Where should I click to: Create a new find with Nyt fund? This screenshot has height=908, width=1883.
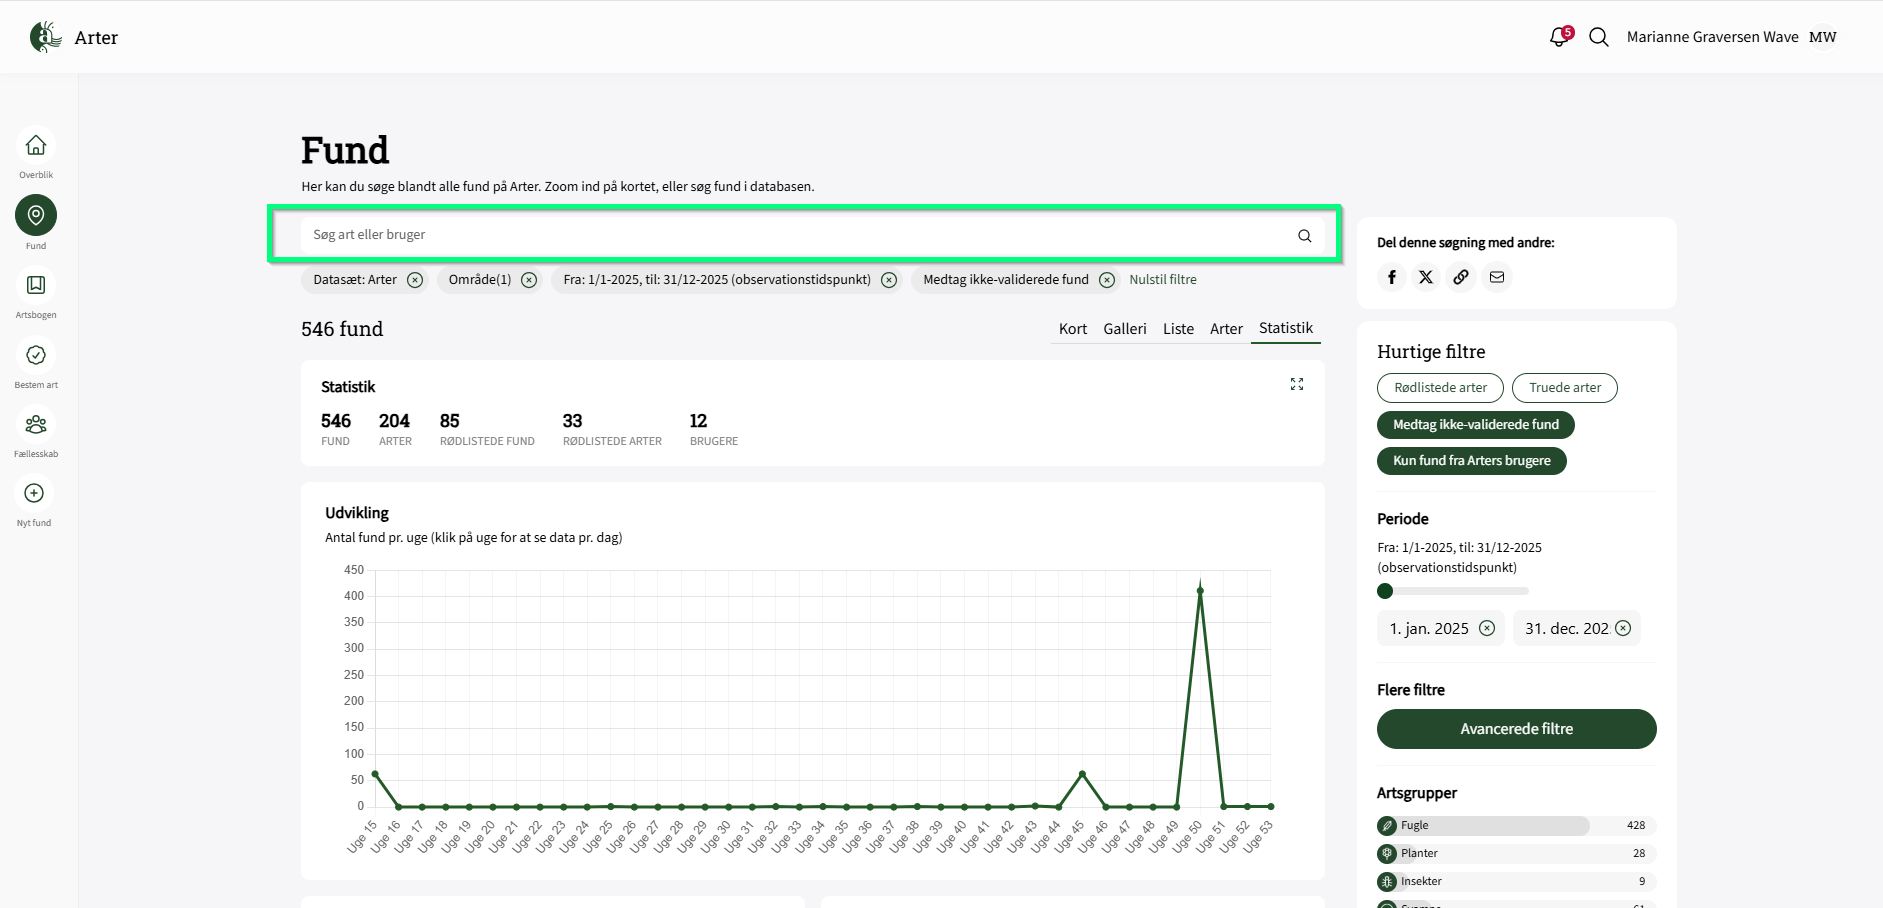click(x=34, y=494)
